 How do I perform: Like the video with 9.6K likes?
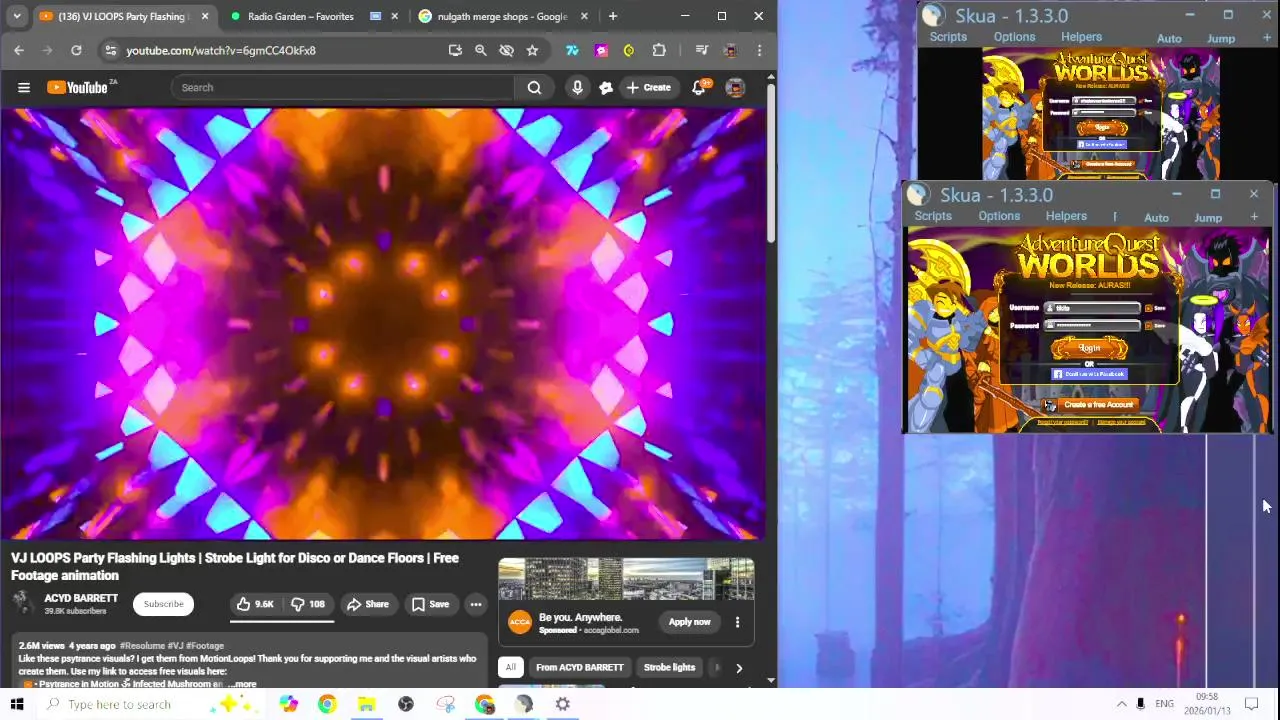click(255, 604)
